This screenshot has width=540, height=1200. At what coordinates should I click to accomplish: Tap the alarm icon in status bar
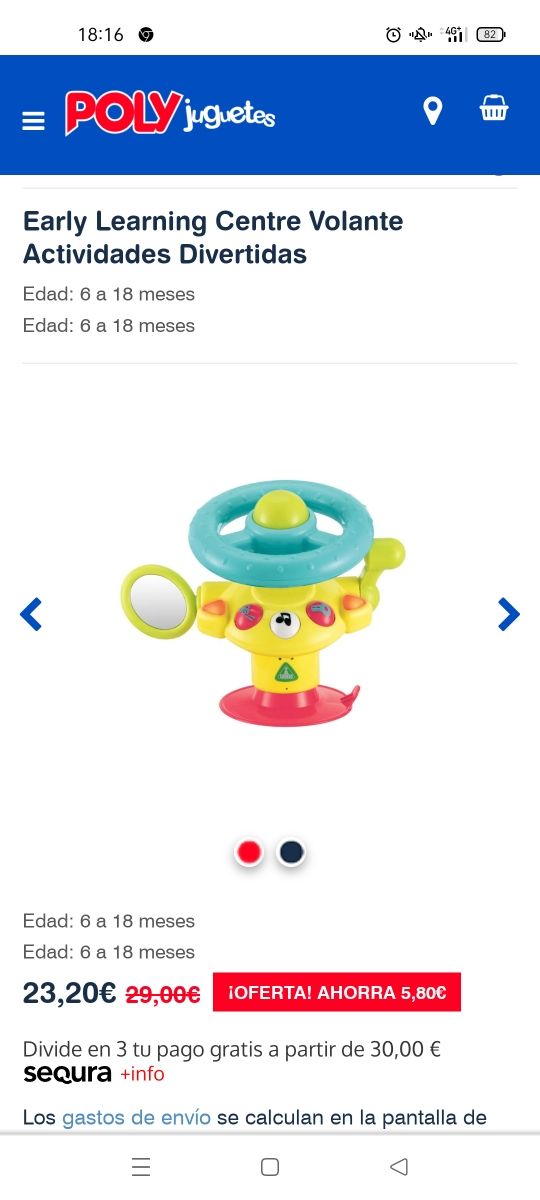(393, 34)
